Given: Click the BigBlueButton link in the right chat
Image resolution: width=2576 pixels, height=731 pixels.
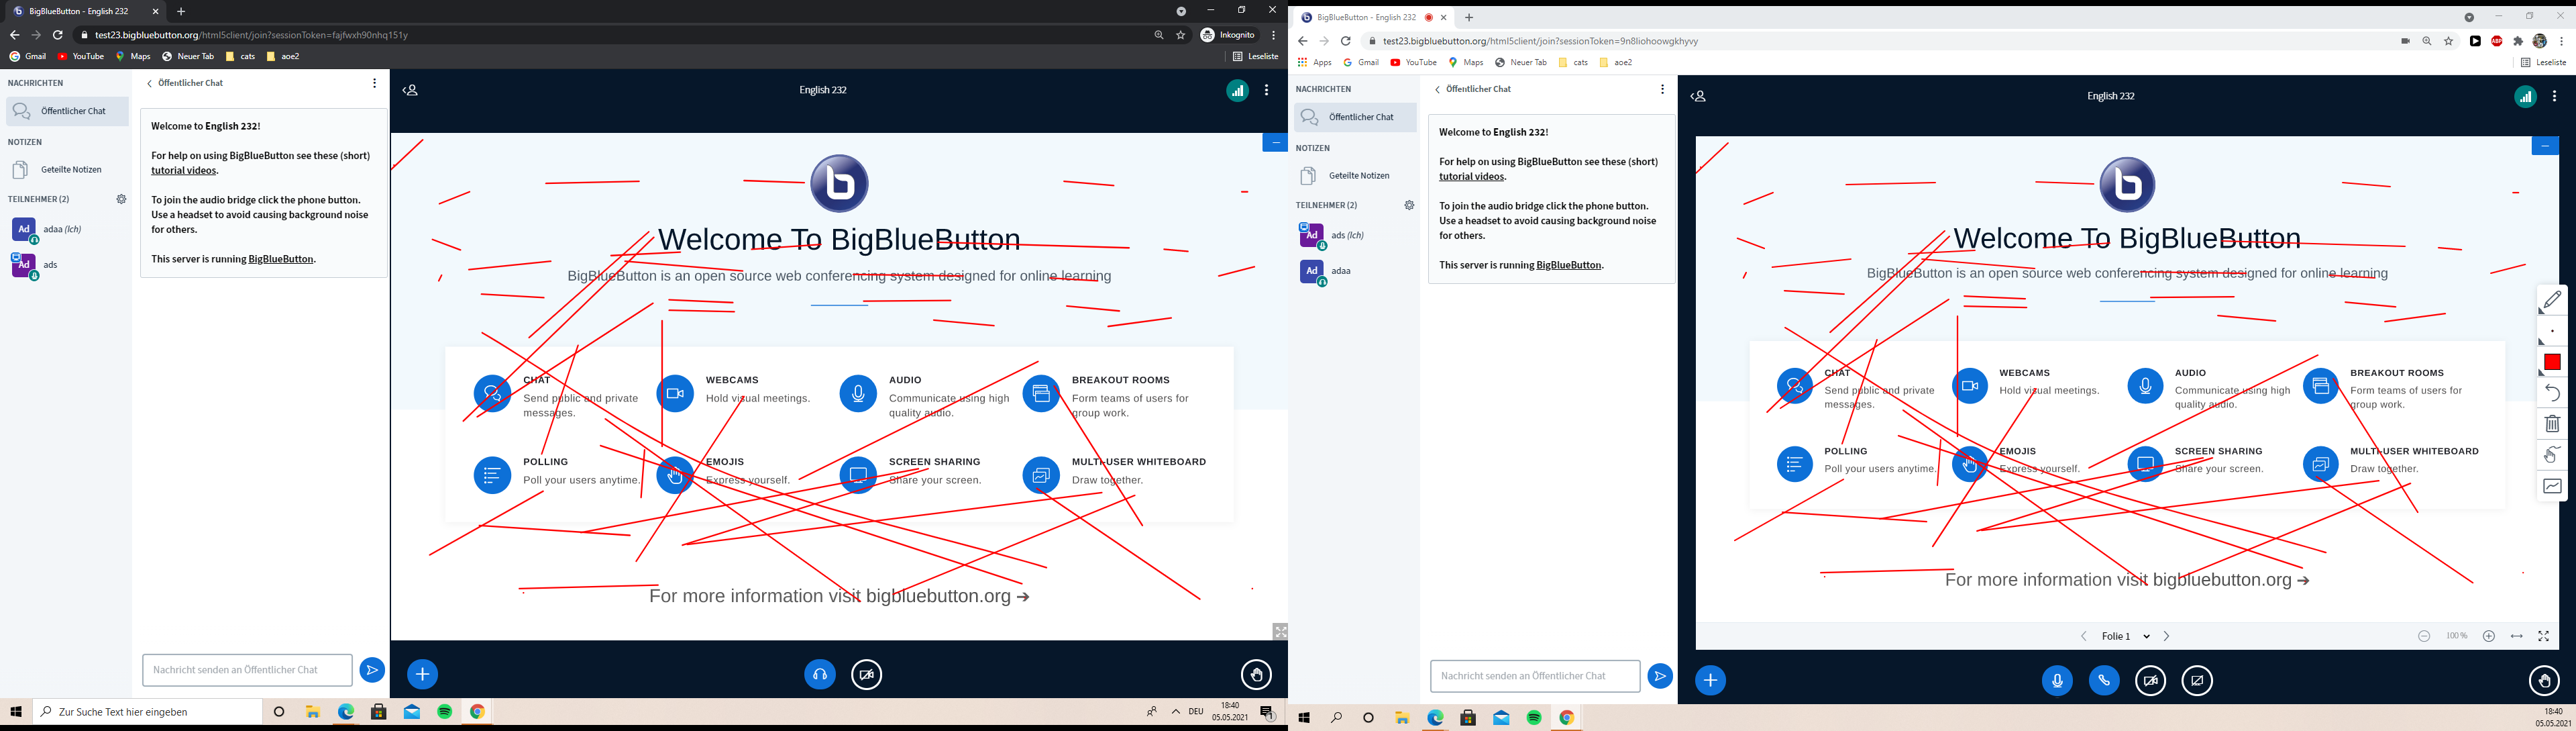Looking at the screenshot, I should click(x=1569, y=265).
